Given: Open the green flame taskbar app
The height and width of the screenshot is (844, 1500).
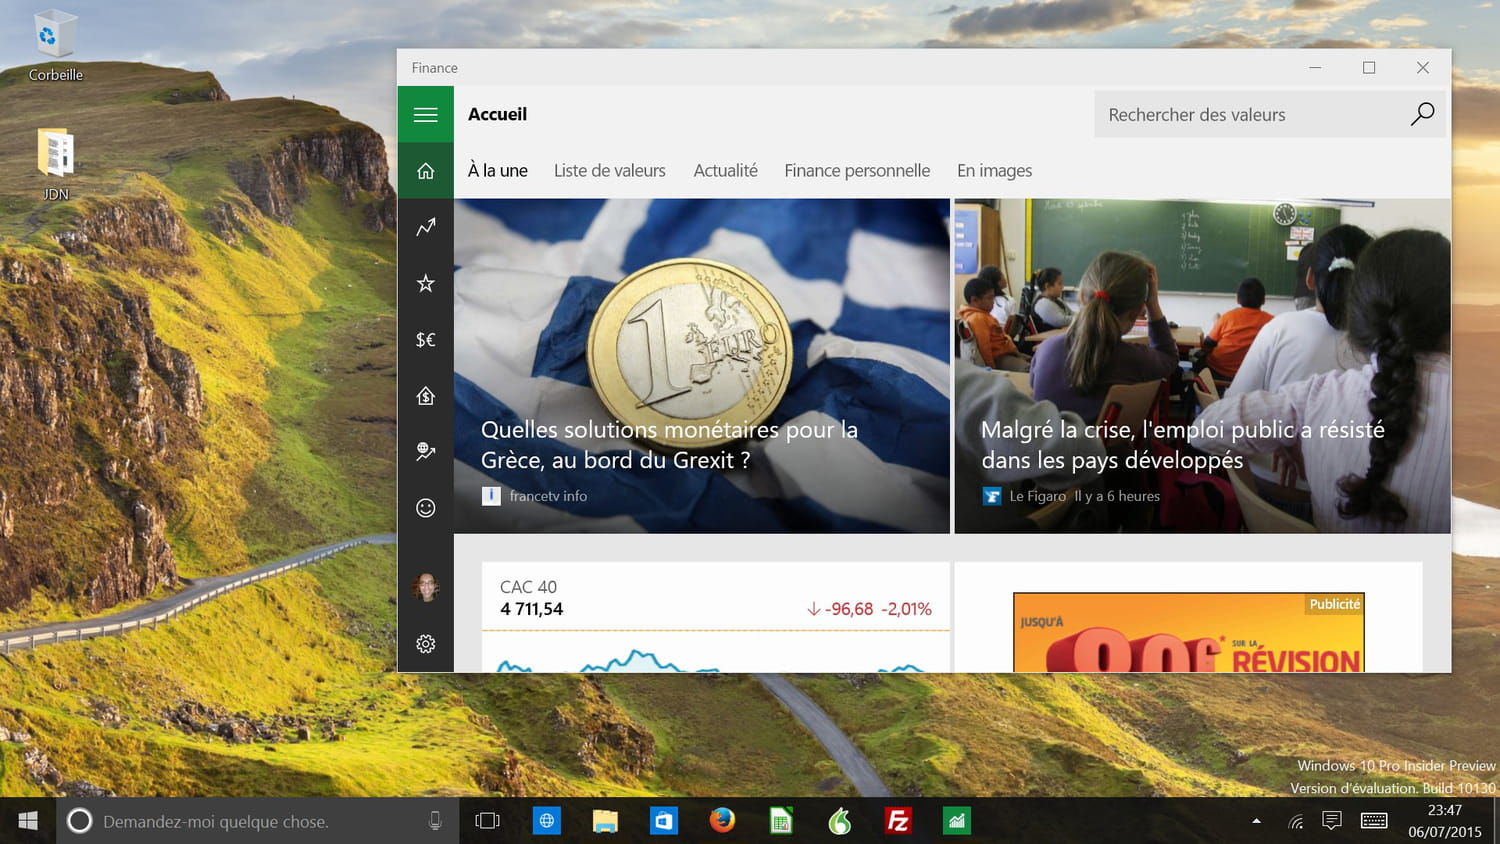Looking at the screenshot, I should tap(840, 821).
